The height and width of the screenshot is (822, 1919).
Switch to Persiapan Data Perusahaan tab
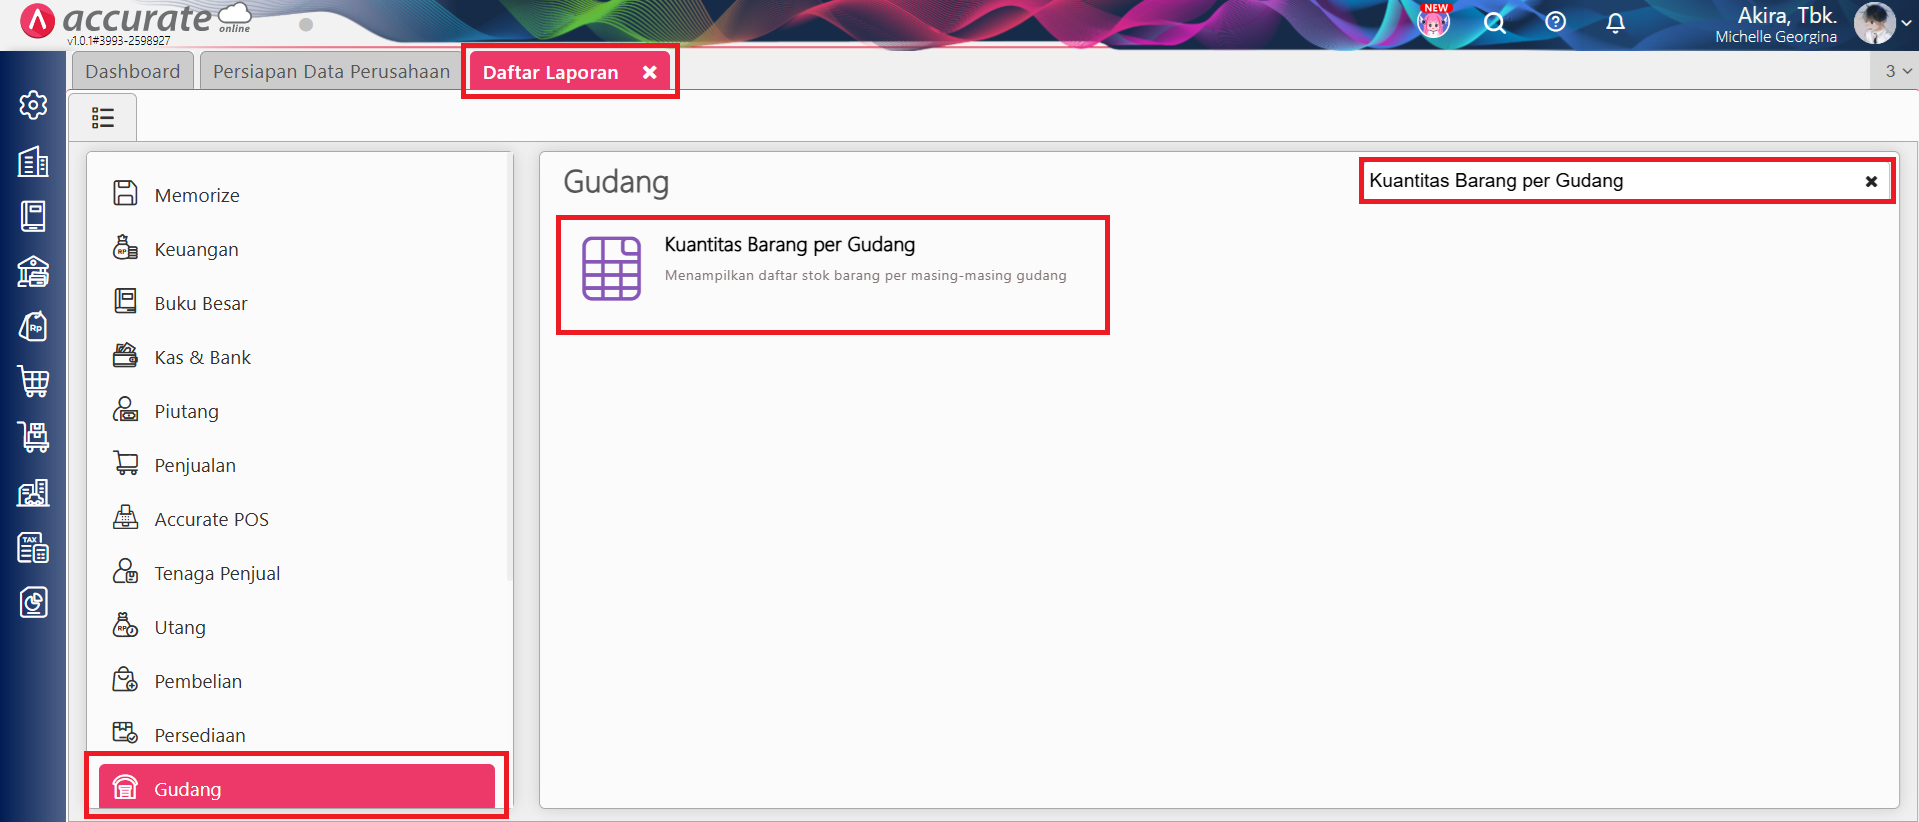point(331,72)
